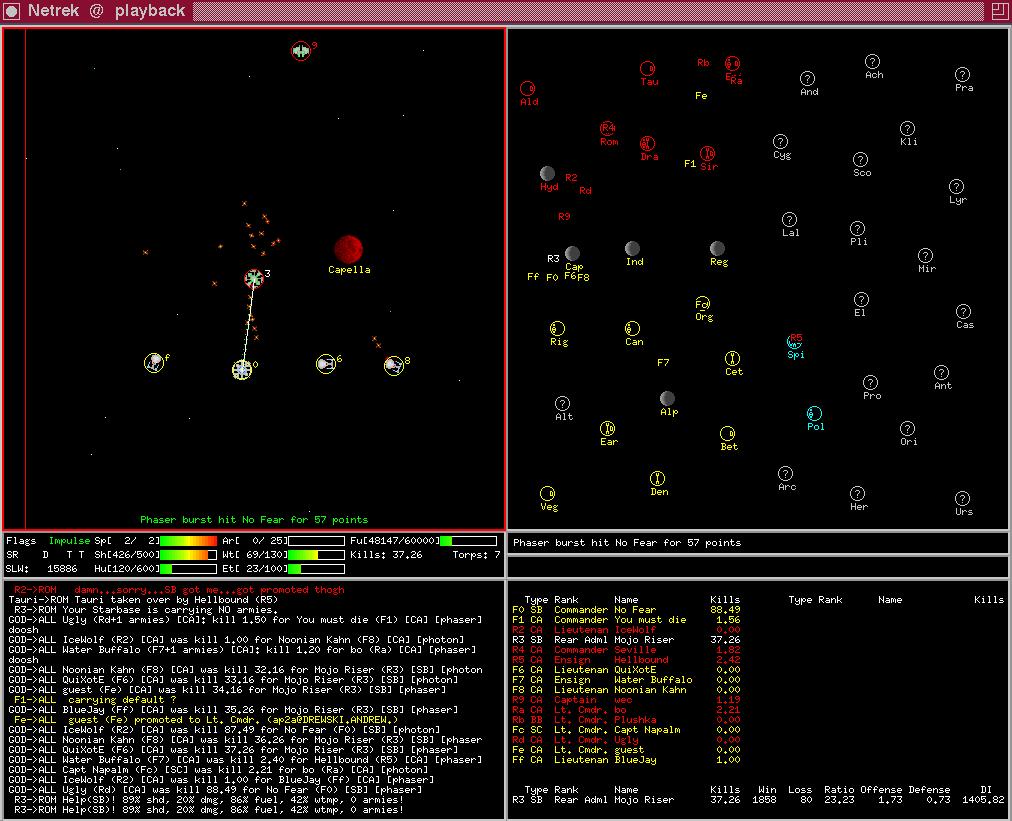Select player row Fc Capt Napalm
1012x821 pixels.
(x=626, y=730)
